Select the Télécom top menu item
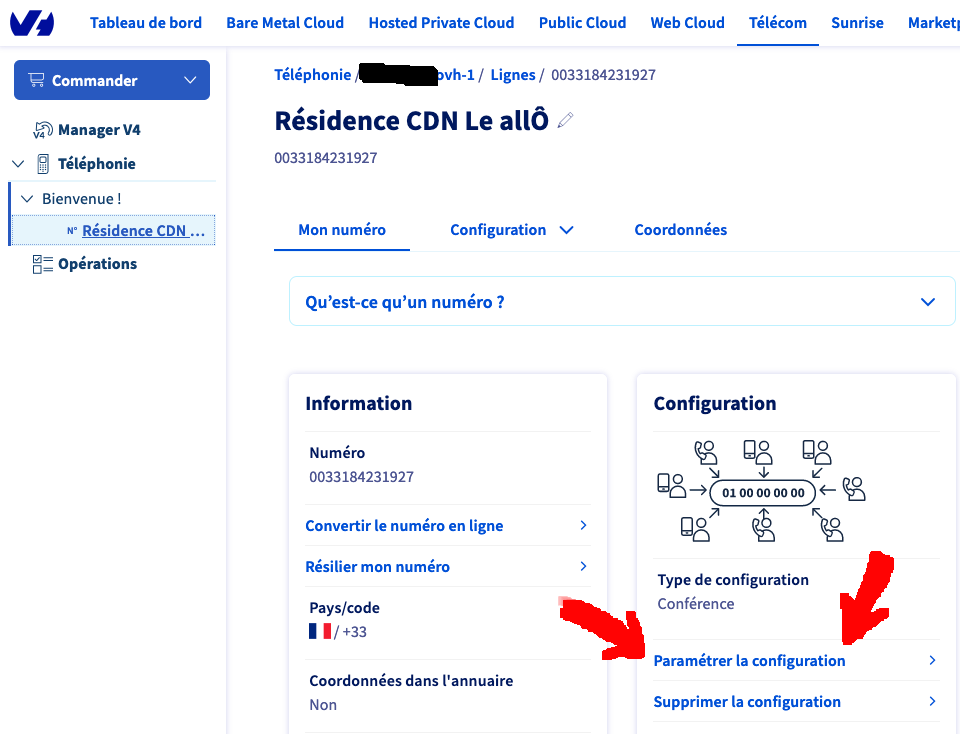Screen dimensions: 960x734 click(x=778, y=23)
